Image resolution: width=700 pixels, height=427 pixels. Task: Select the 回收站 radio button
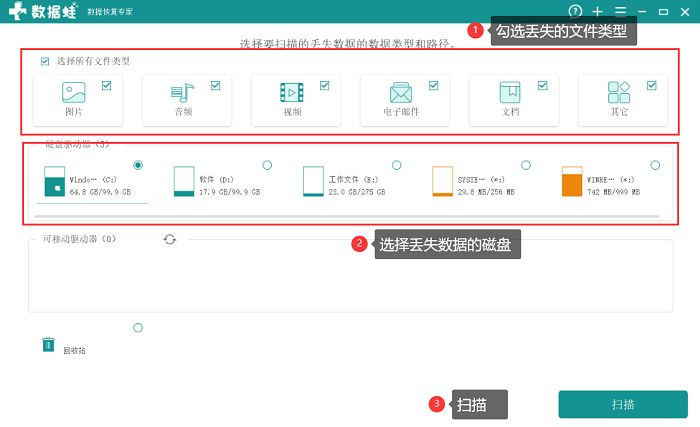click(138, 328)
